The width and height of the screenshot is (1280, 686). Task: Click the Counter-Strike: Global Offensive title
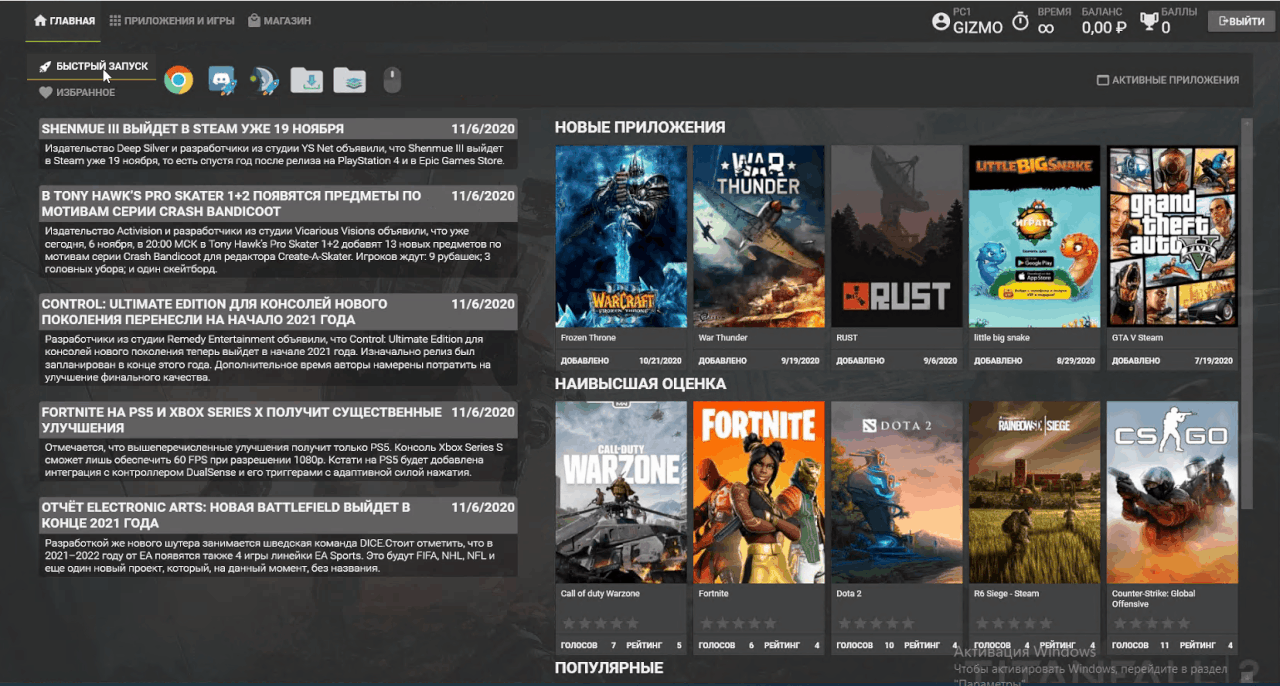click(x=1153, y=599)
